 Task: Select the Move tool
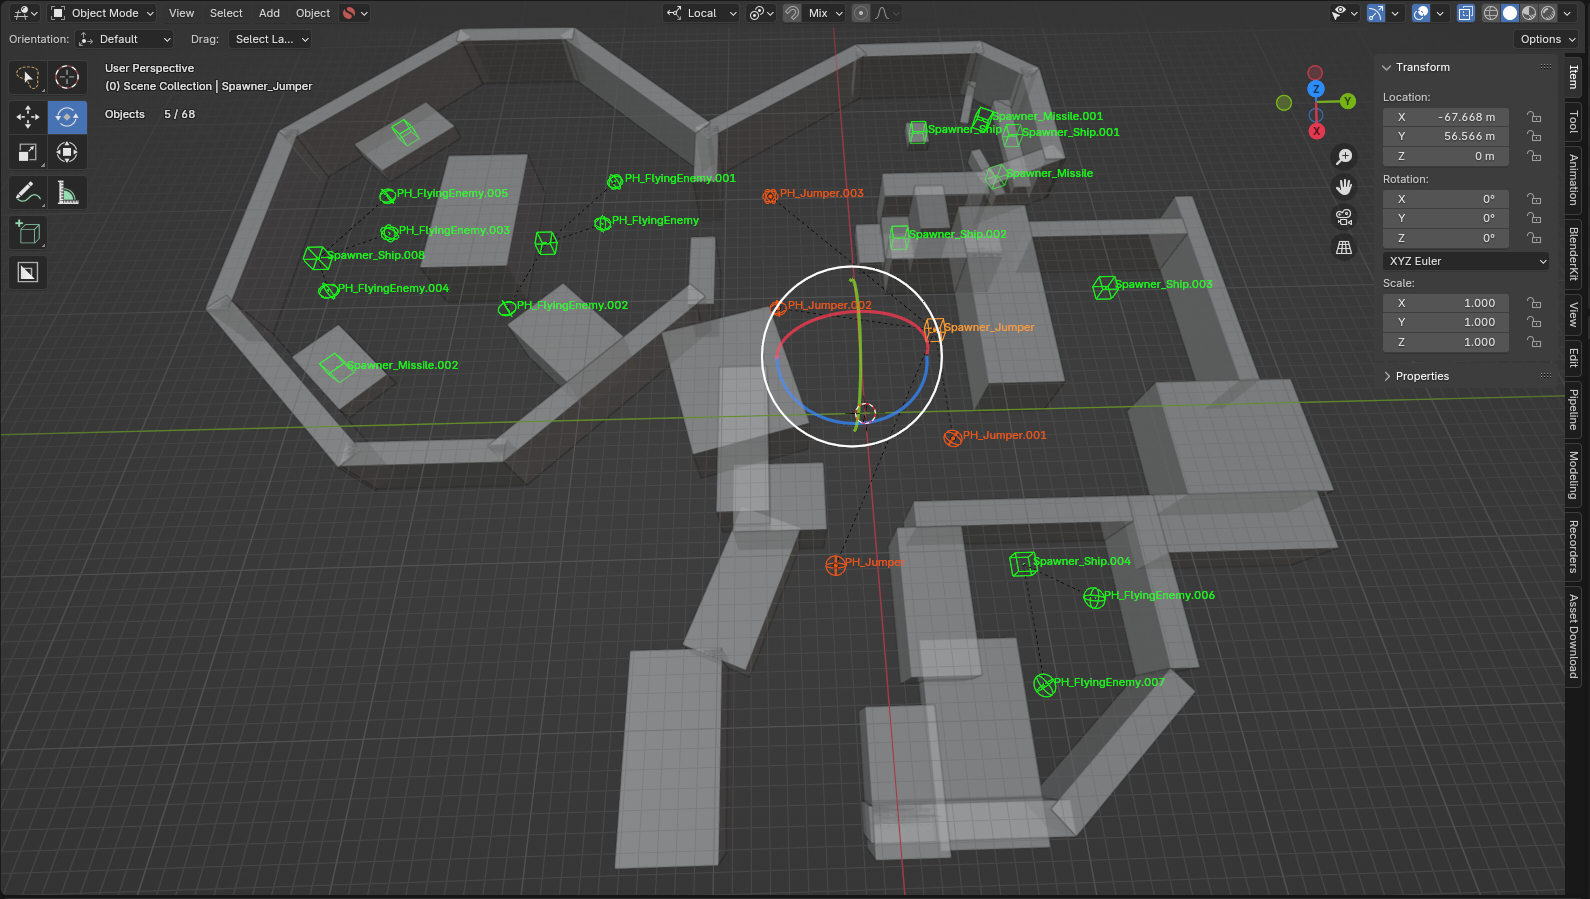(28, 117)
